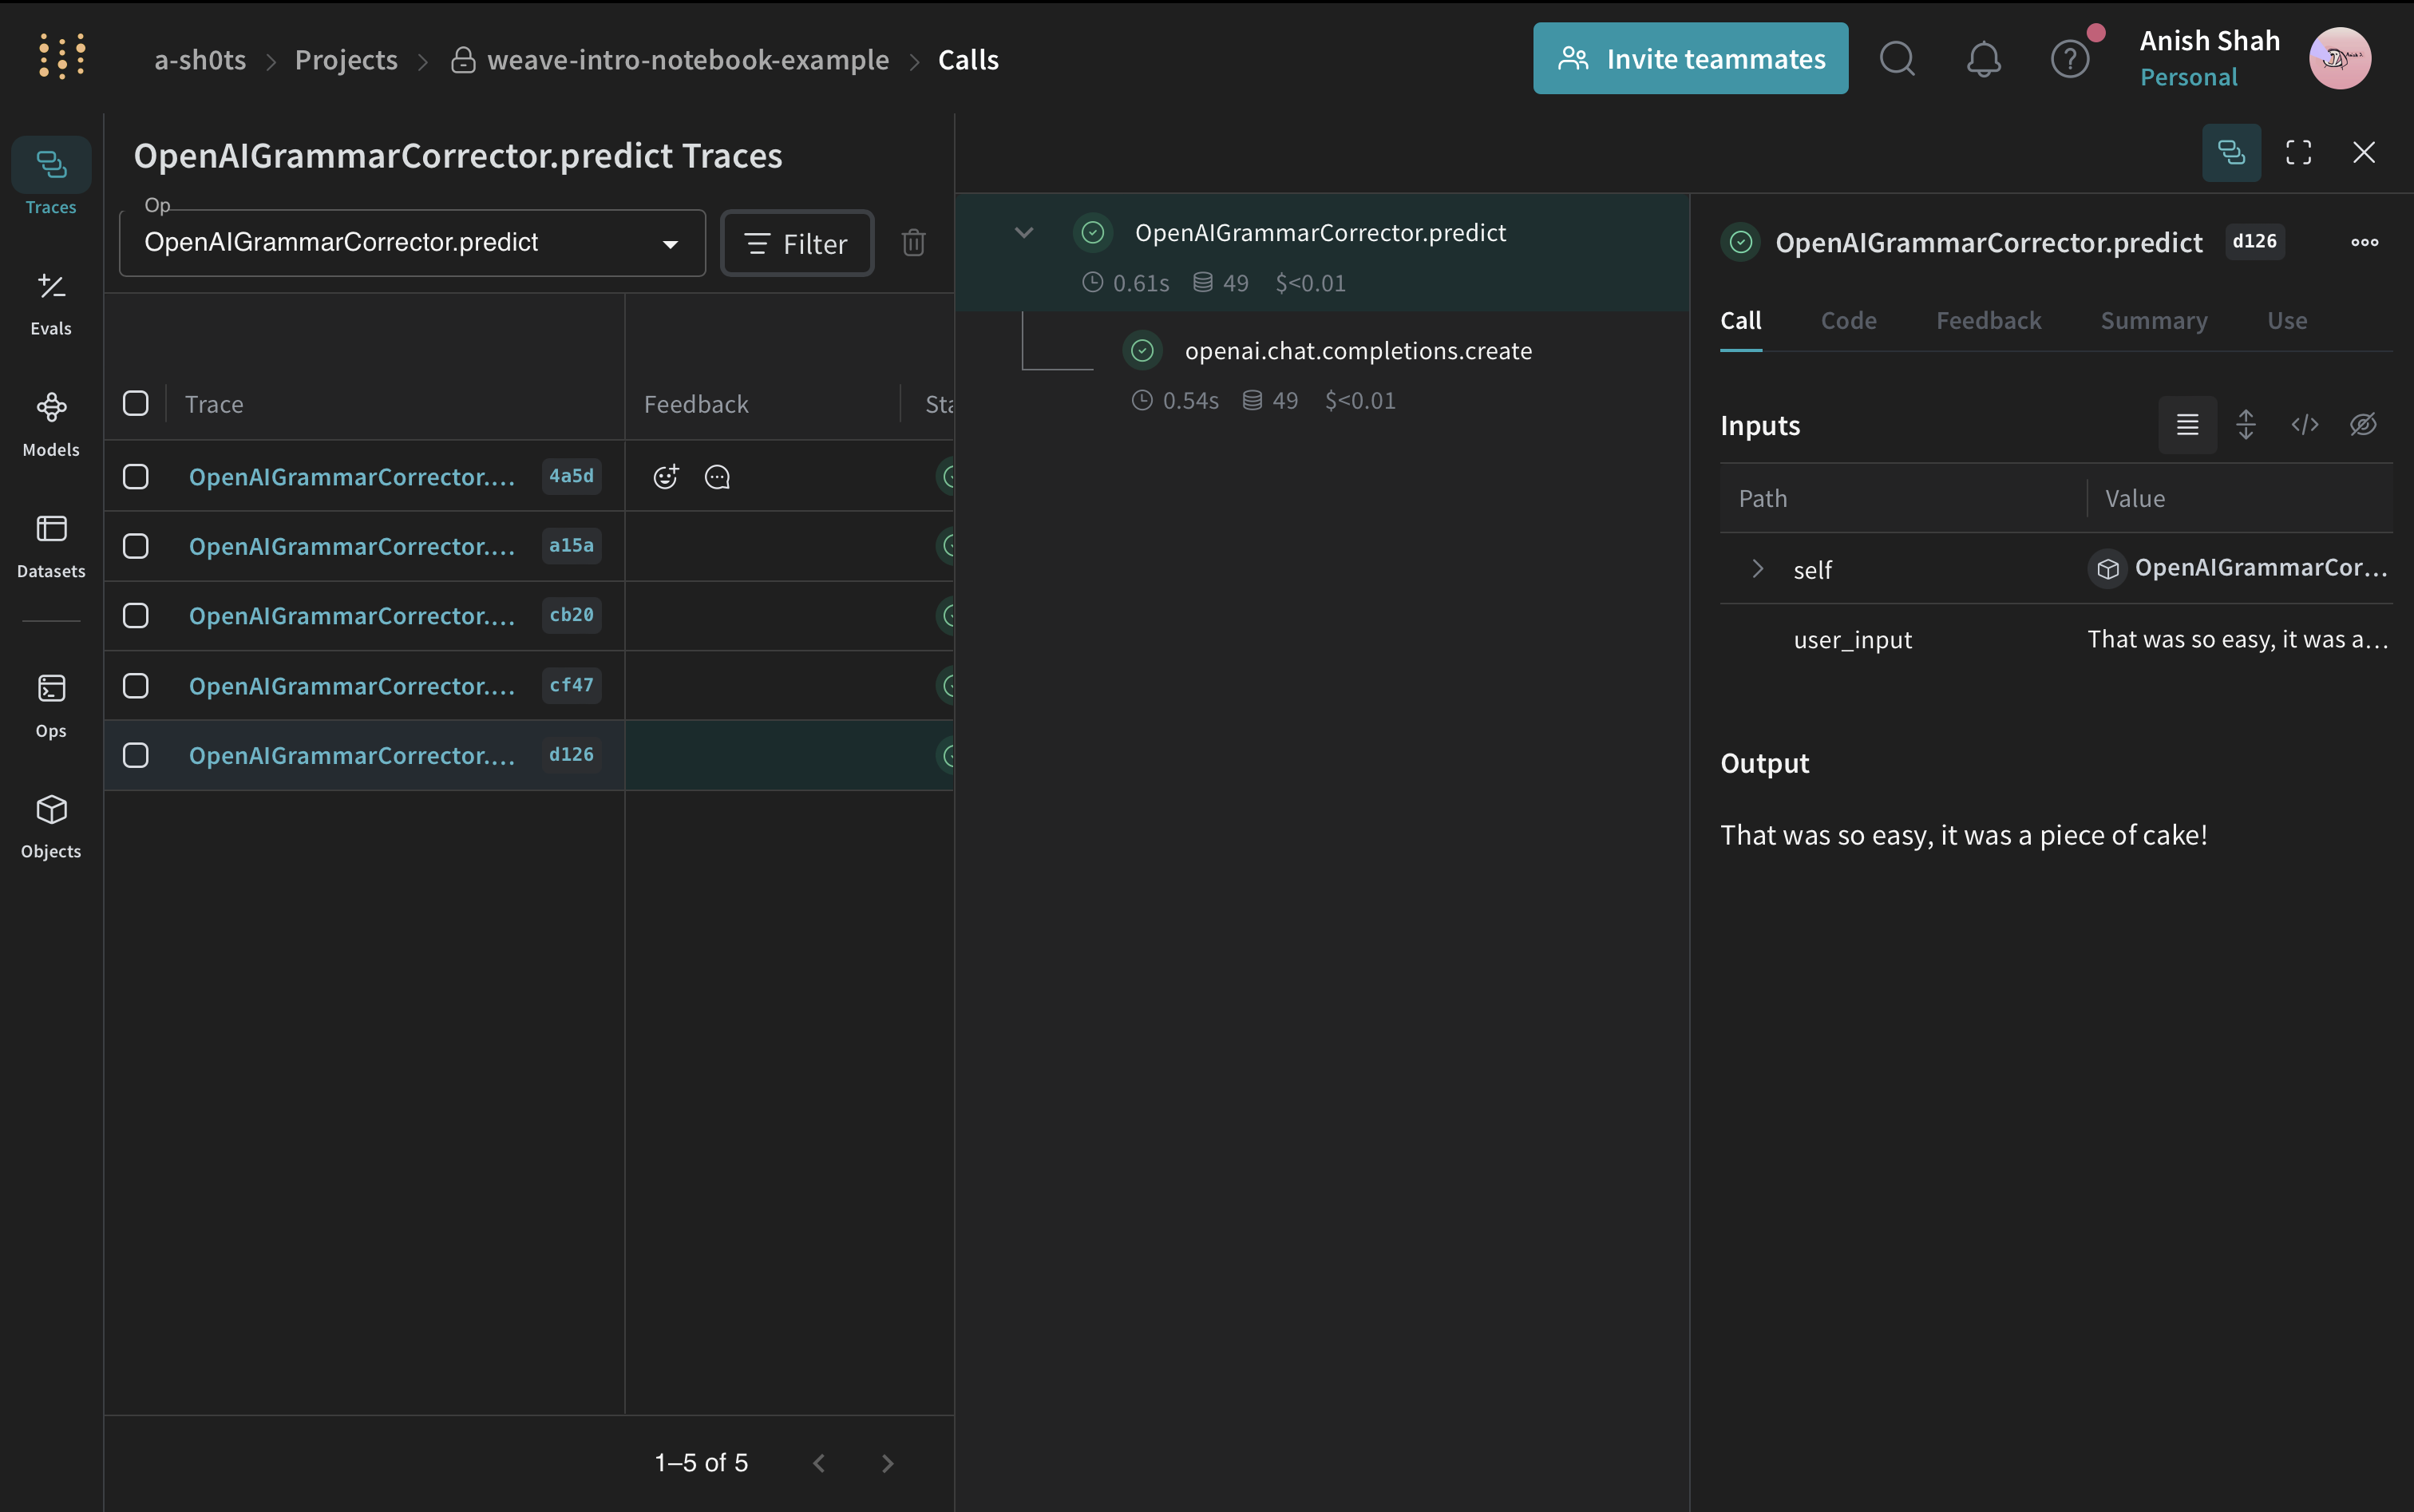
Task: Click the status icon of OpenAIGrammarCorrector.predict tree node
Action: coord(1093,233)
